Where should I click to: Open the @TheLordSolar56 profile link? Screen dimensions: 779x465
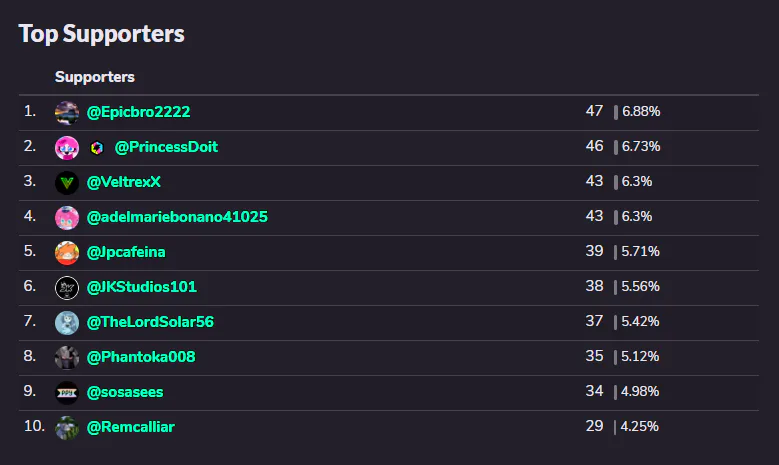[150, 322]
